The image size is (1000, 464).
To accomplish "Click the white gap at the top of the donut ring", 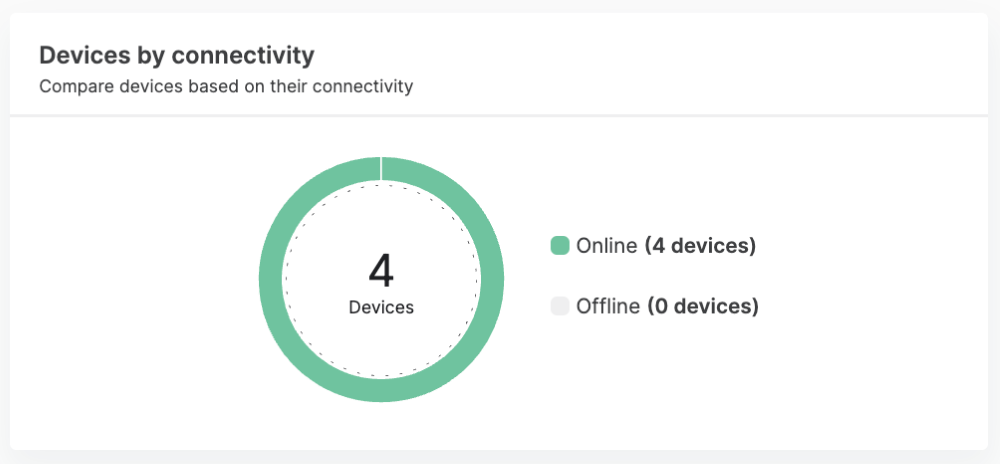I will [x=381, y=170].
